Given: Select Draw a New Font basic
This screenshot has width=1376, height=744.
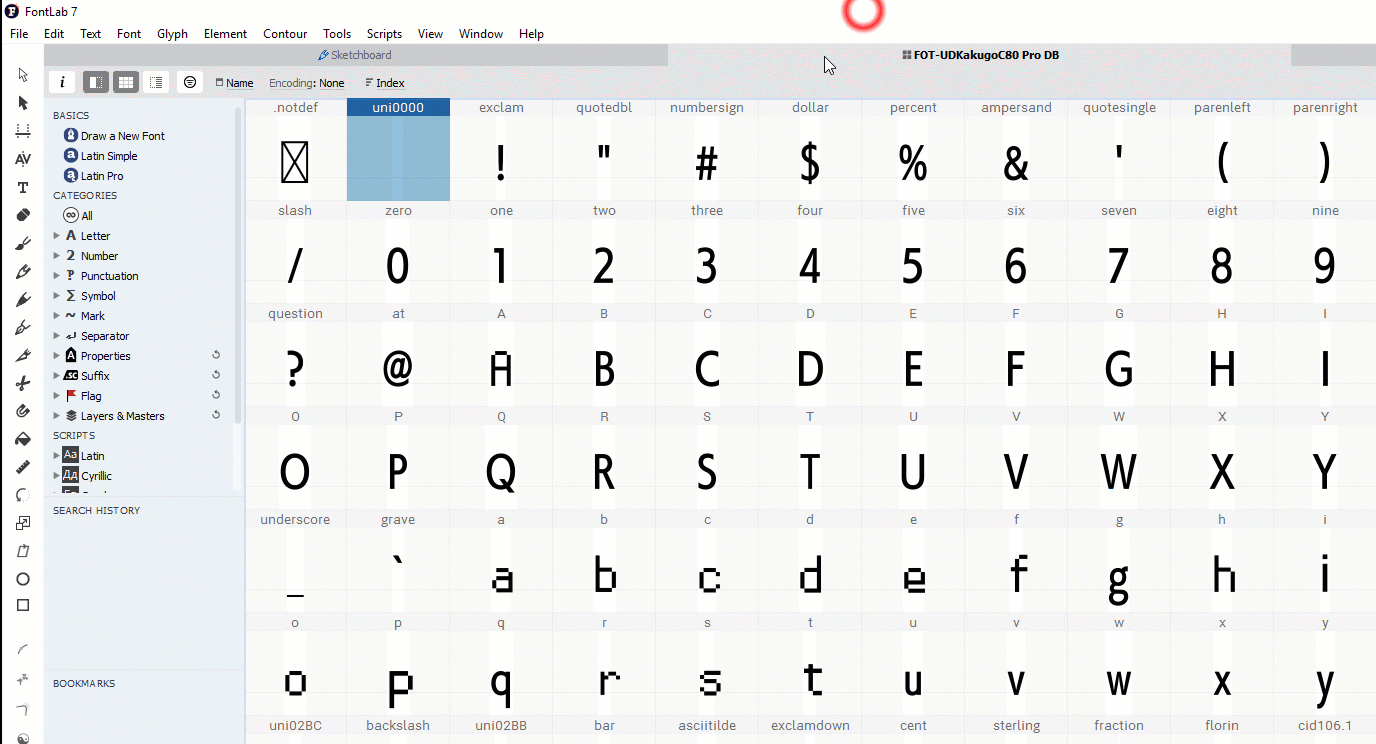Looking at the screenshot, I should (114, 136).
